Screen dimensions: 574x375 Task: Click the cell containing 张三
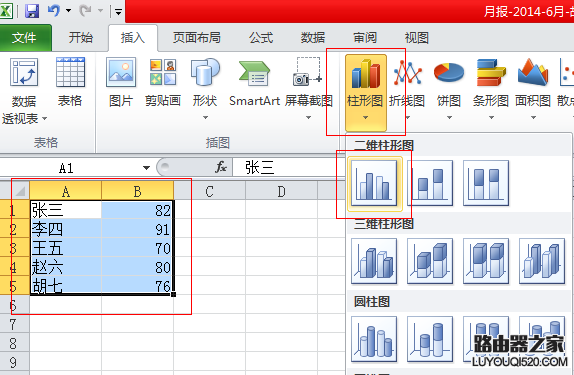click(x=66, y=210)
